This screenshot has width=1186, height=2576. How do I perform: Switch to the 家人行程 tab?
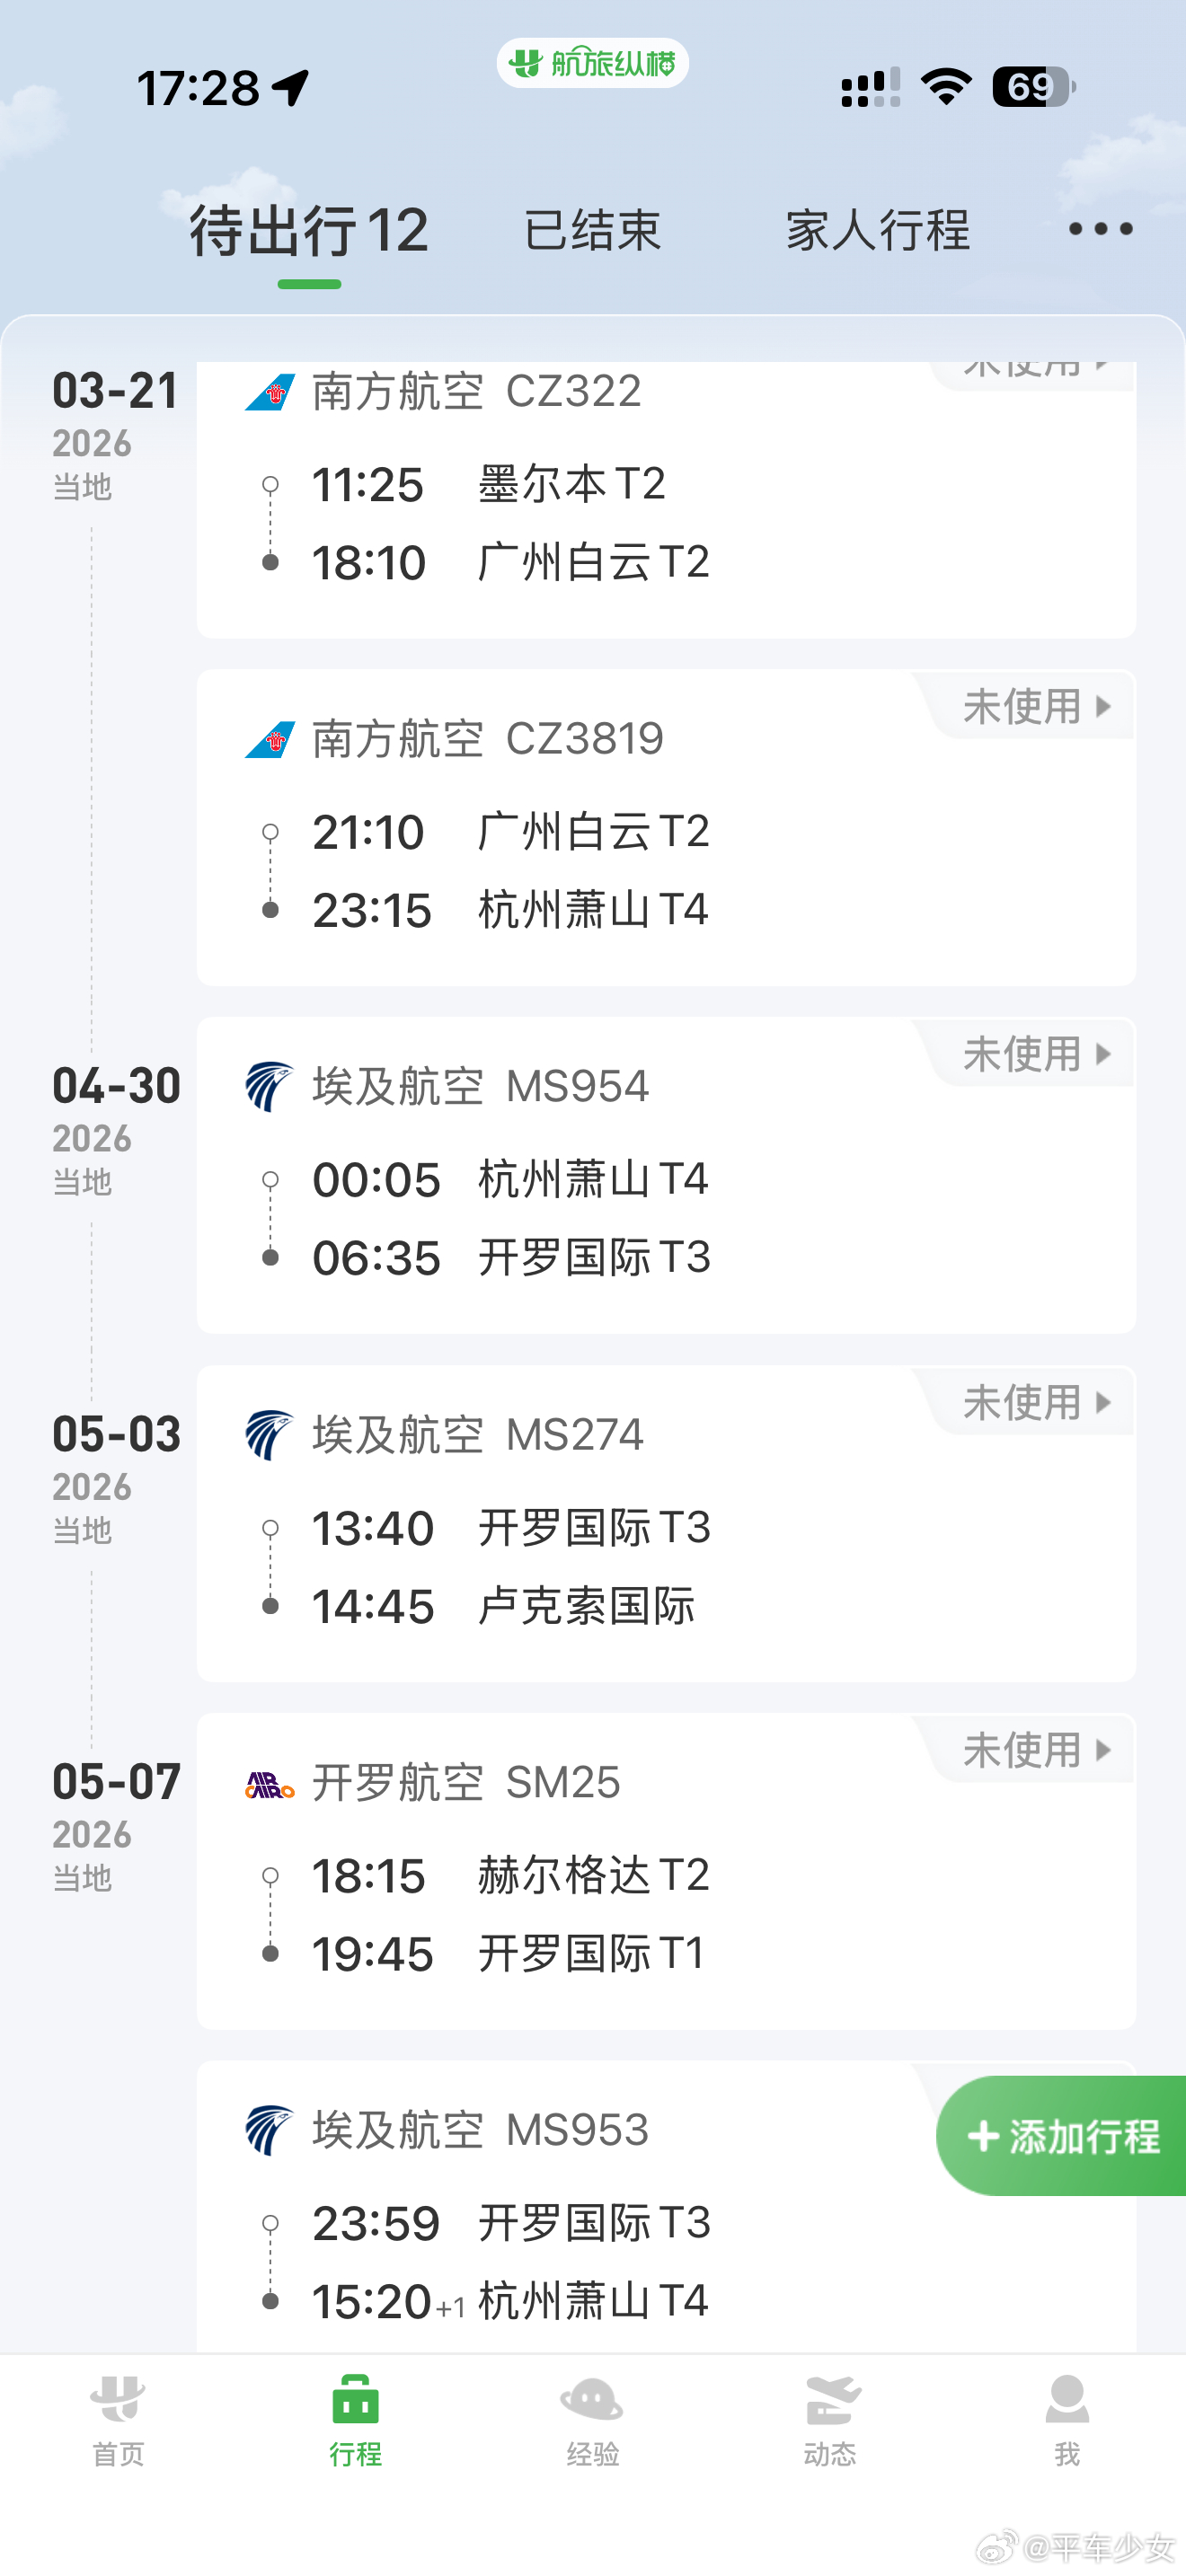coord(877,231)
